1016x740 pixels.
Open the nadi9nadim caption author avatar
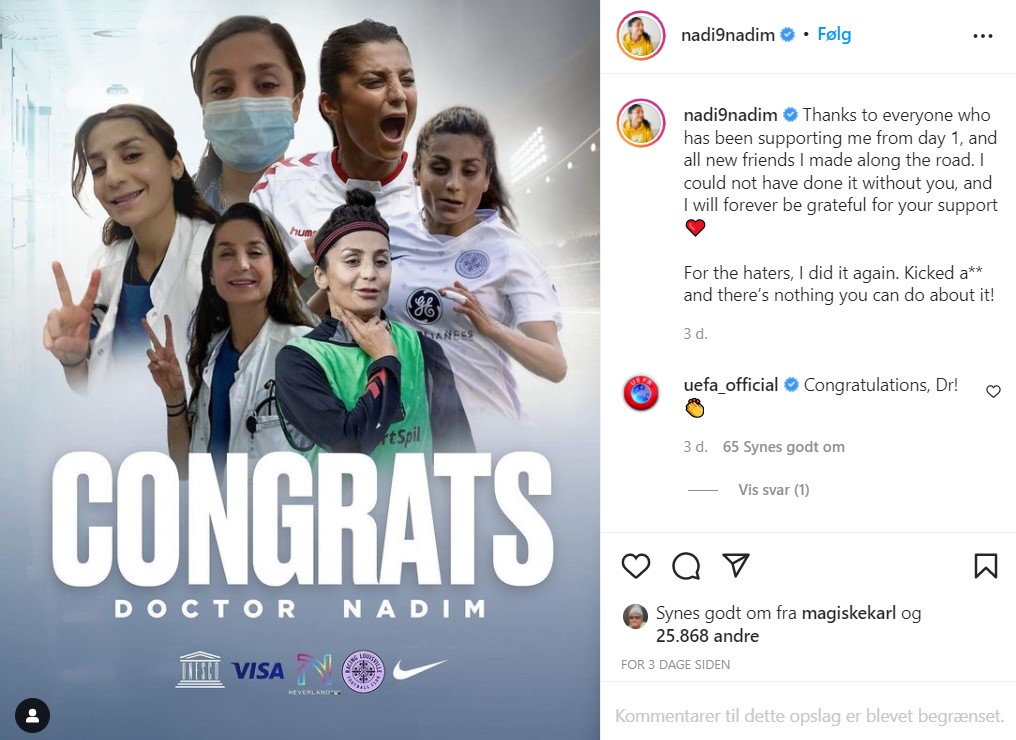(x=641, y=123)
